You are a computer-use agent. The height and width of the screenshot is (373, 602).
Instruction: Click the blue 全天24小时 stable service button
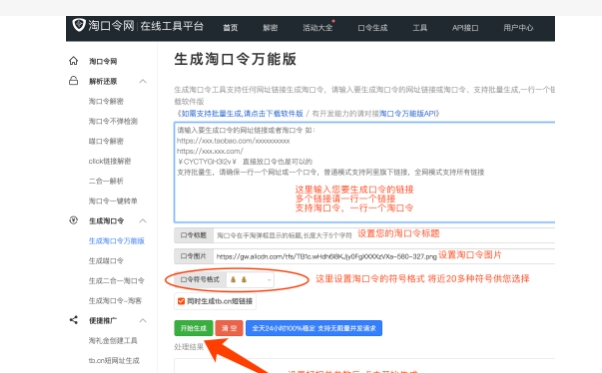pos(314,328)
